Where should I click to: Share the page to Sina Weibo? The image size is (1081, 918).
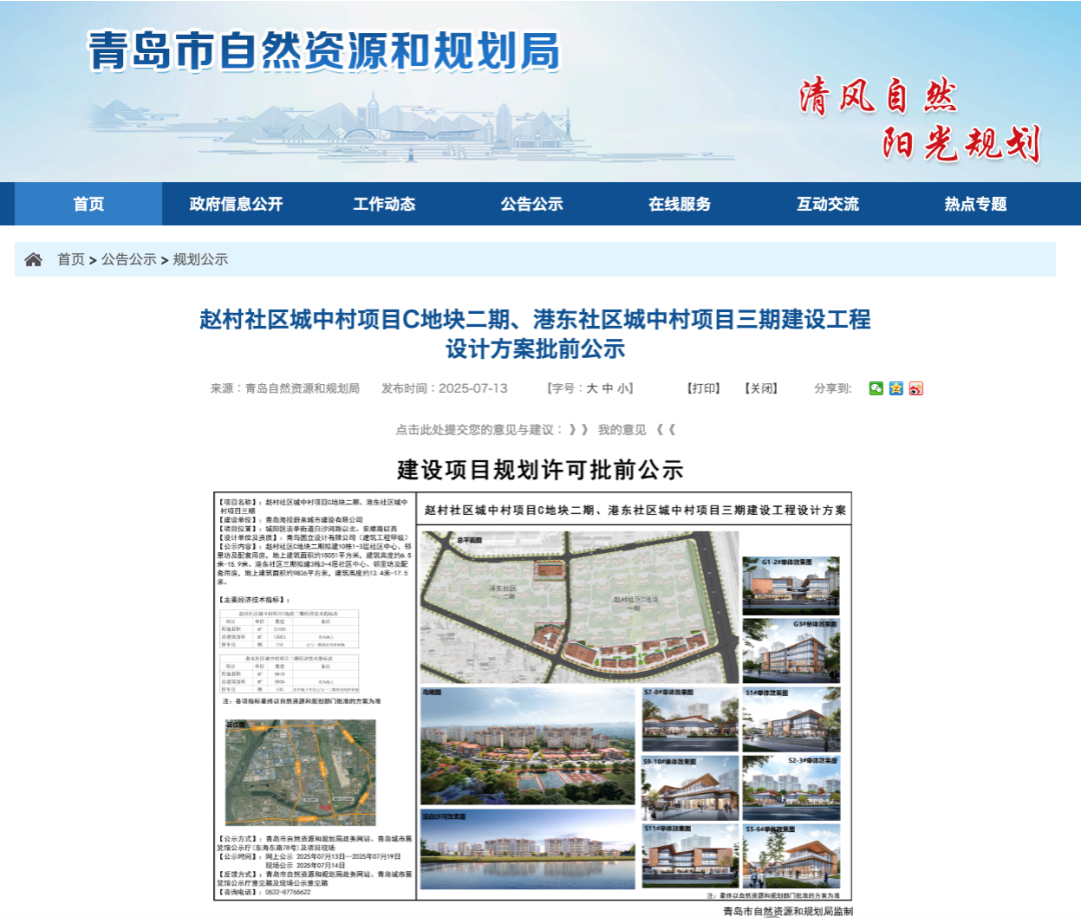point(915,389)
